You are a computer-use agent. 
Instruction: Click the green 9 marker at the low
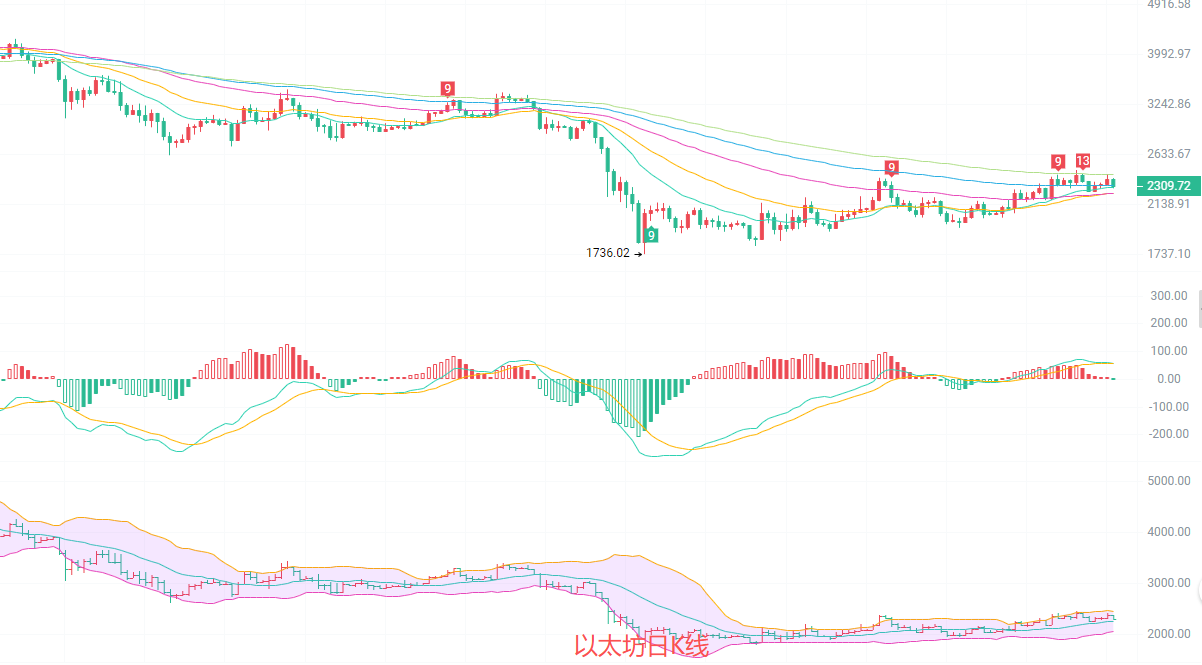[x=651, y=235]
